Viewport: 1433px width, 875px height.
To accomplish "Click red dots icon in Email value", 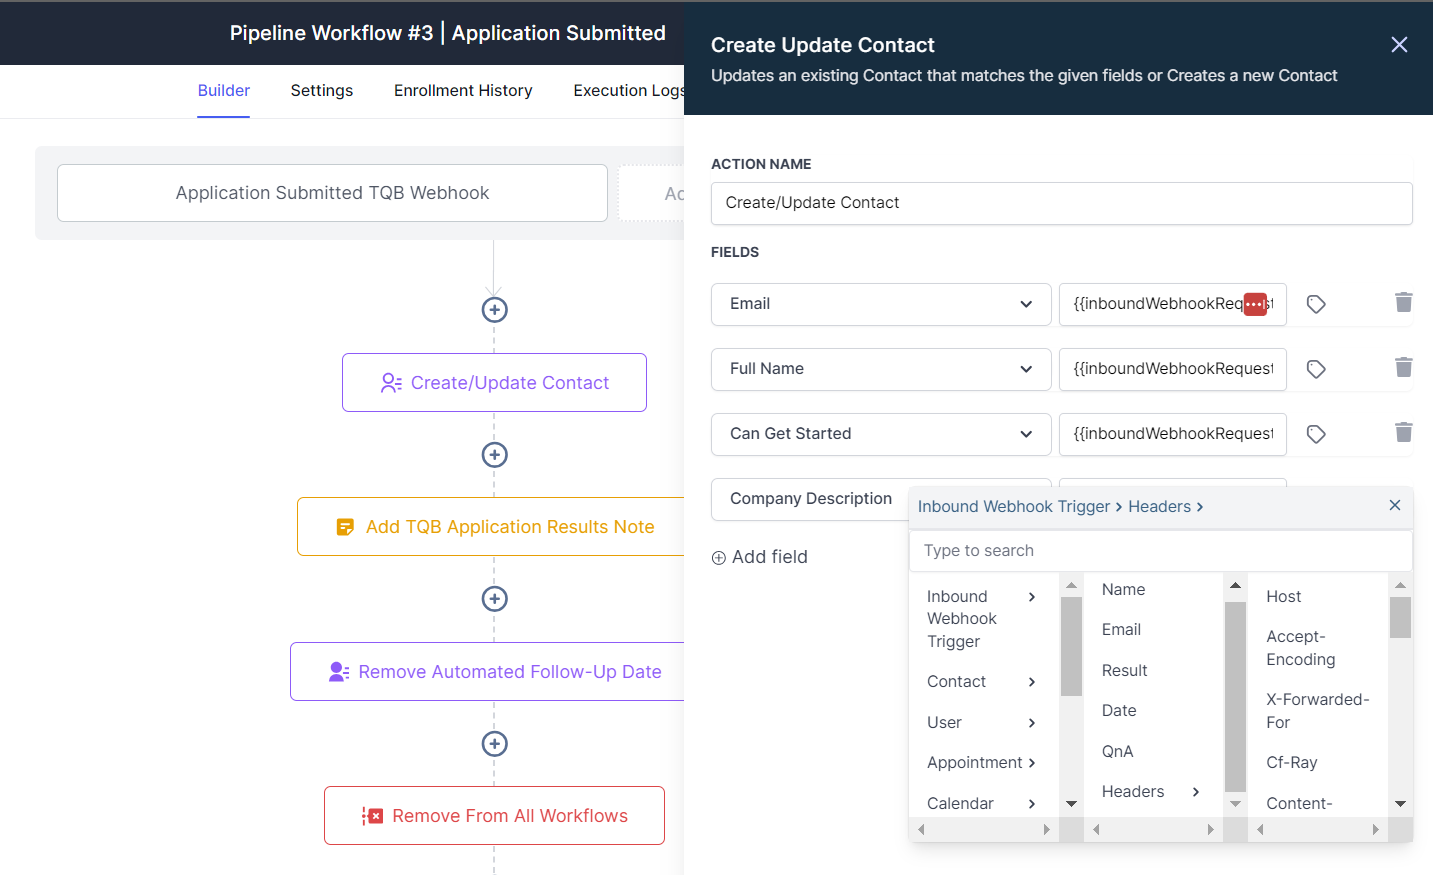I will (x=1255, y=304).
